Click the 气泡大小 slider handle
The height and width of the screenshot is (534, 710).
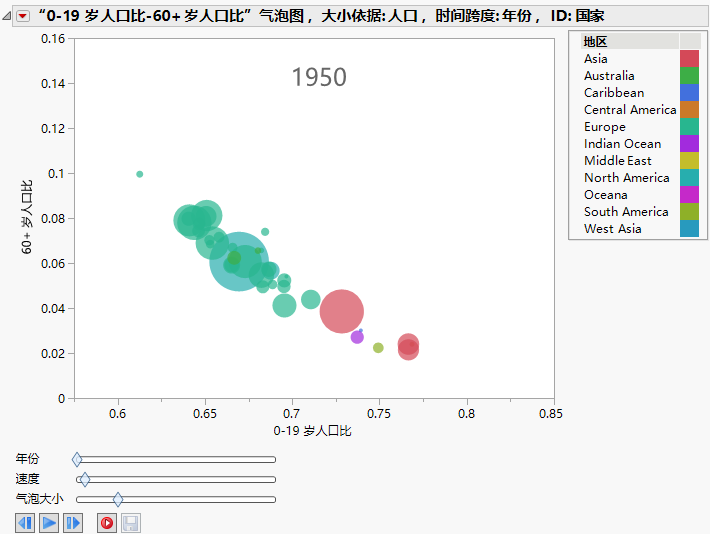point(118,499)
